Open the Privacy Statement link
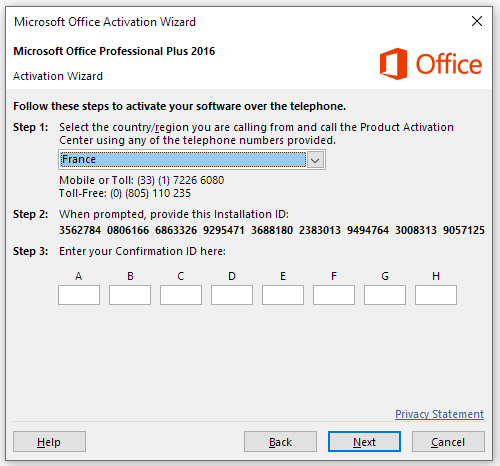The width and height of the screenshot is (500, 466). tap(439, 414)
